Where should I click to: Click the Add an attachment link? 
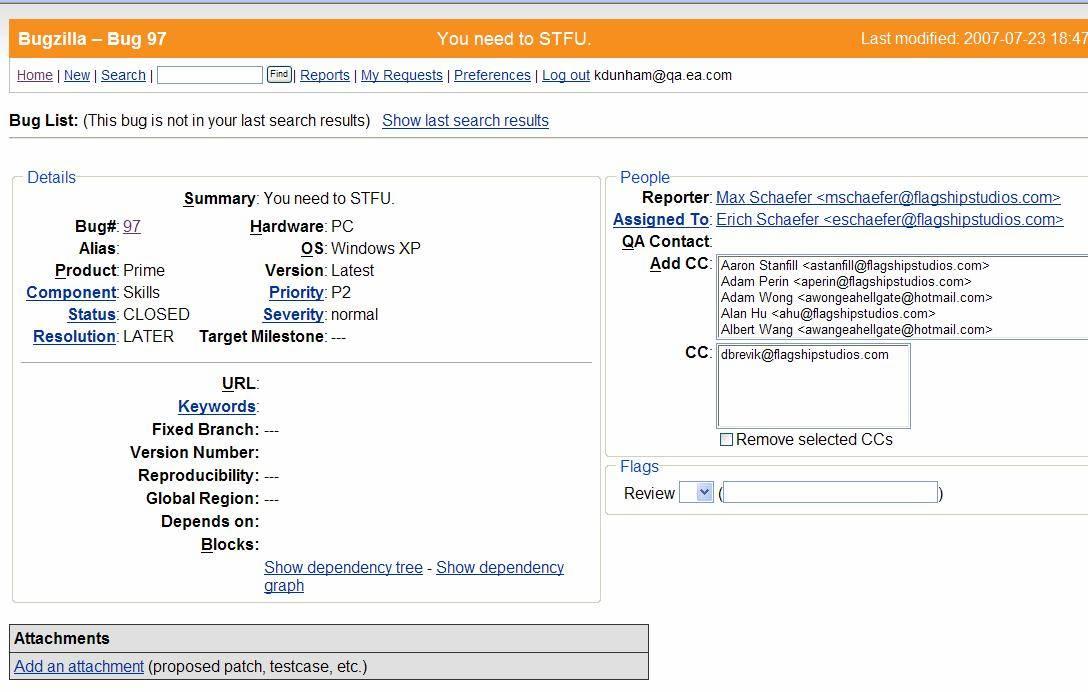click(x=79, y=666)
